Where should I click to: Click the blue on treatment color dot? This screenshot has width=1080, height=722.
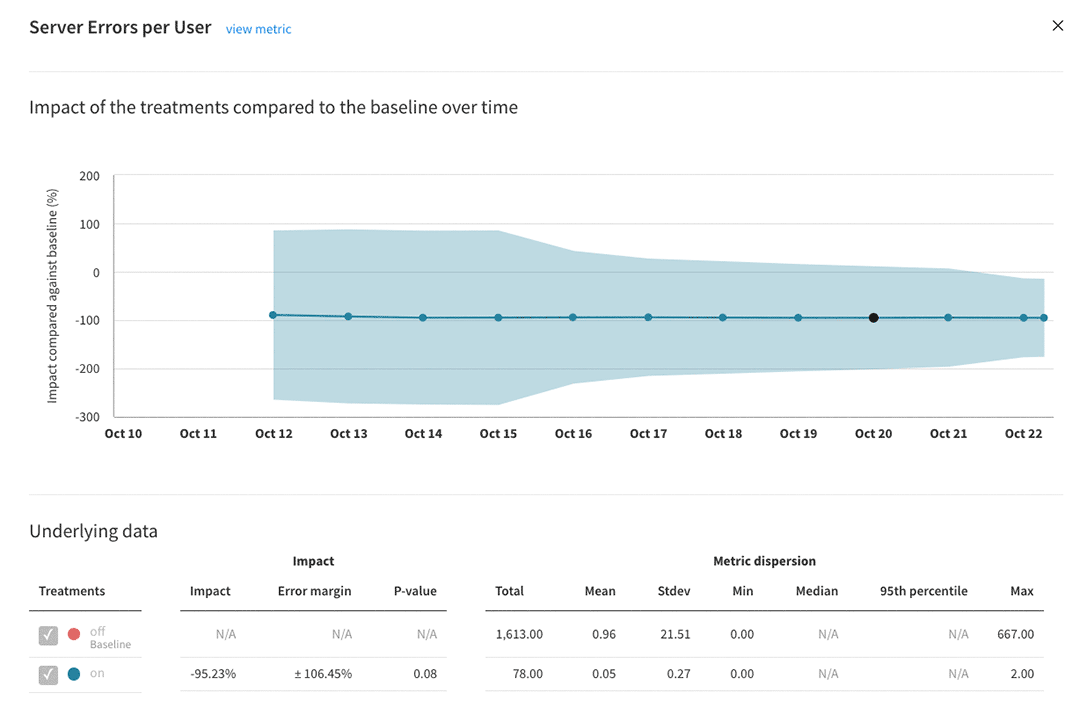click(74, 674)
